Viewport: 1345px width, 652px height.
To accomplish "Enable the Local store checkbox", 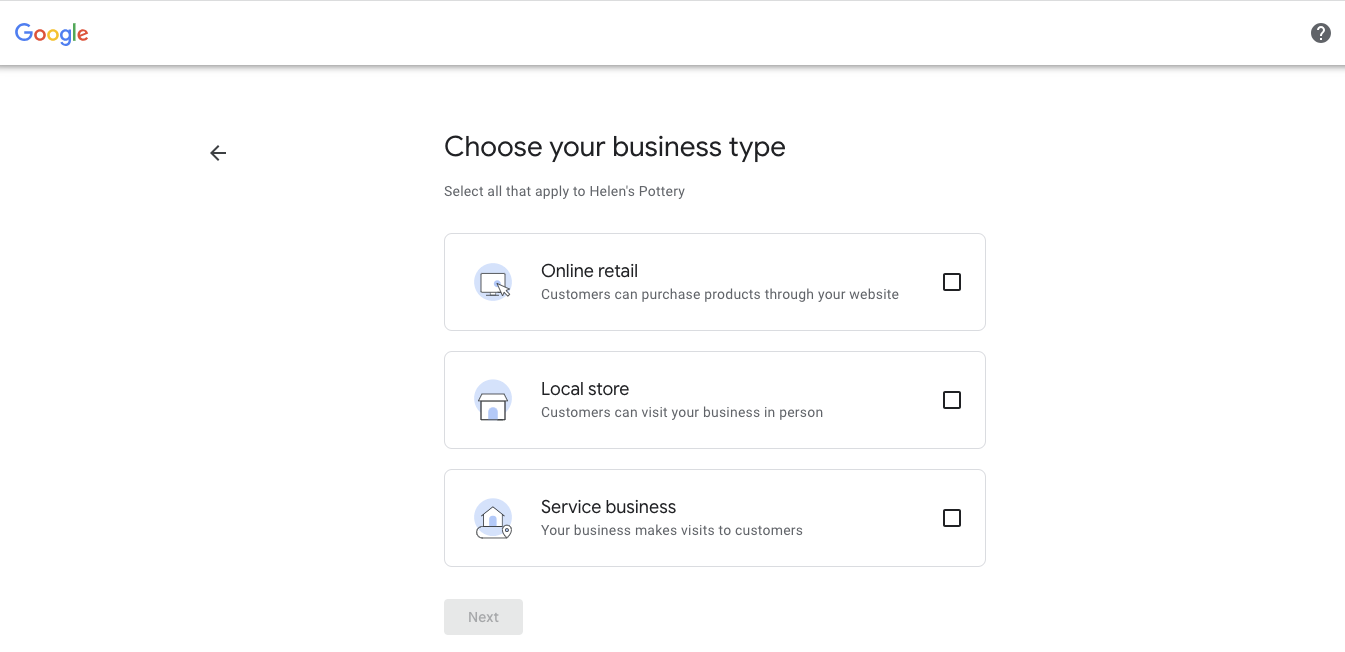I will click(x=951, y=399).
